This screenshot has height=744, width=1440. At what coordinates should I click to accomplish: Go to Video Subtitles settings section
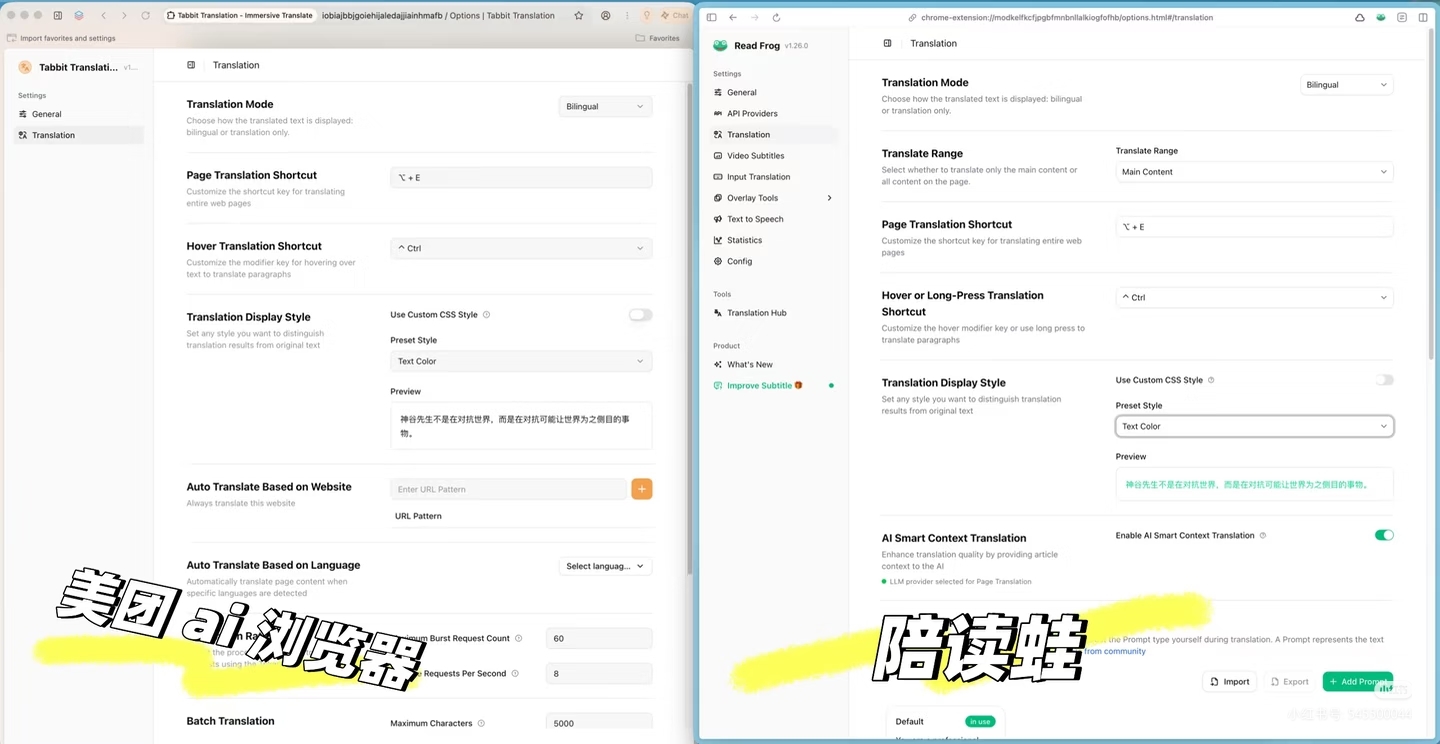click(x=755, y=156)
